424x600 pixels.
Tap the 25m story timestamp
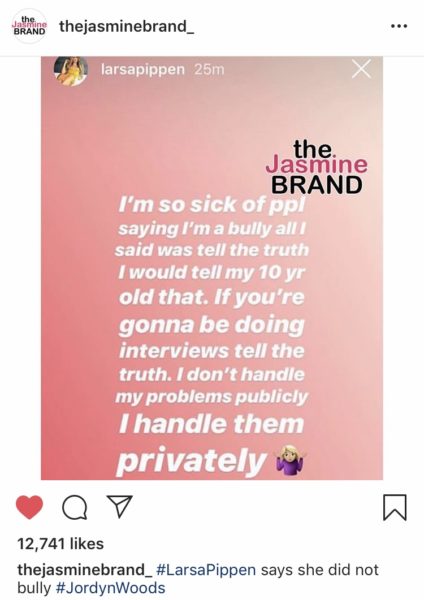point(209,69)
